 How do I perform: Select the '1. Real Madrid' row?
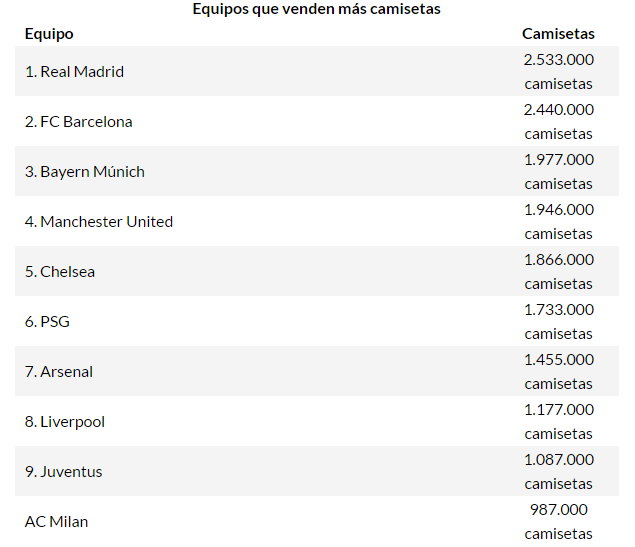pos(74,72)
